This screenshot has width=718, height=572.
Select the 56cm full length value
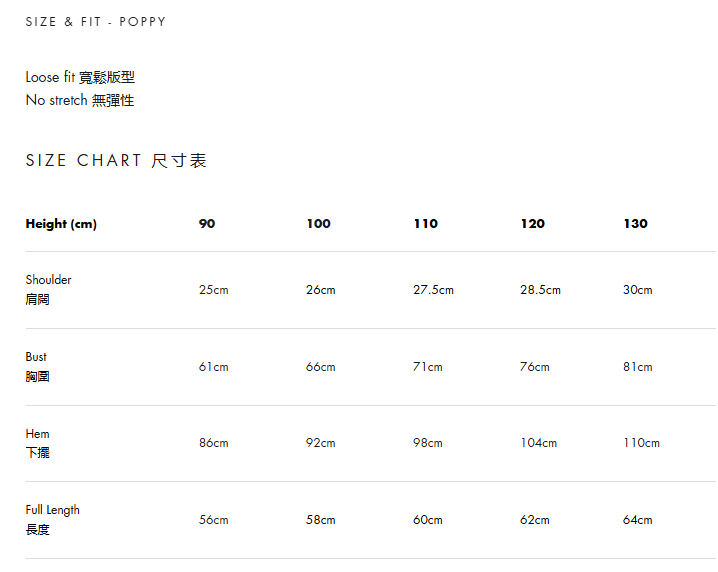click(213, 520)
